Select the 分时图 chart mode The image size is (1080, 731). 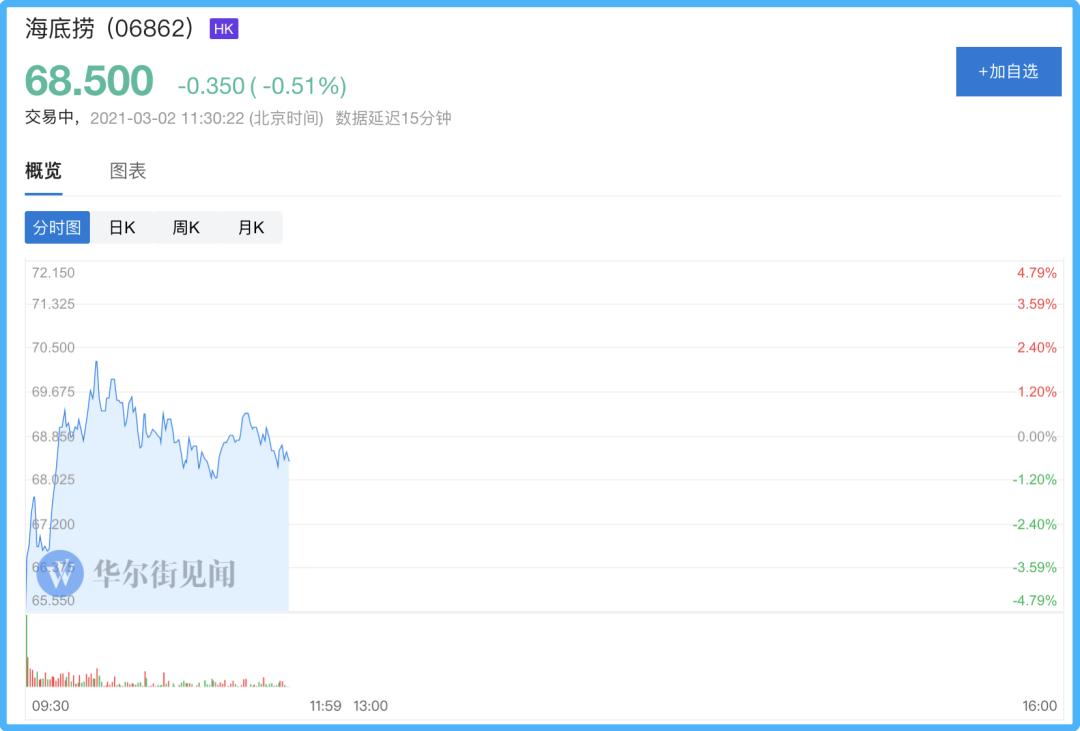coord(57,228)
